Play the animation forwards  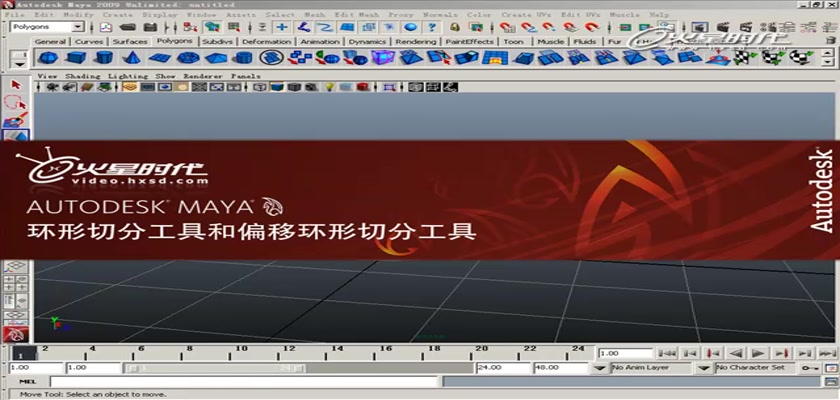[758, 353]
